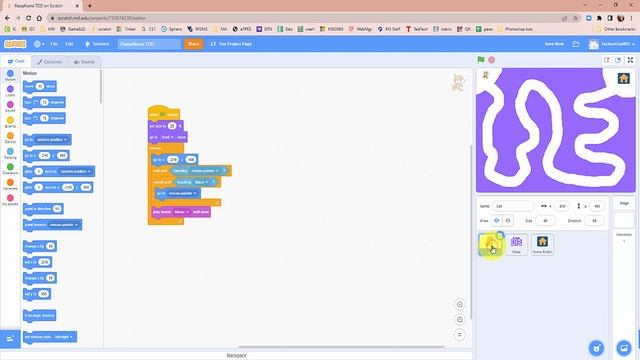This screenshot has height=360, width=640.
Task: Click Save Now
Action: 554,44
